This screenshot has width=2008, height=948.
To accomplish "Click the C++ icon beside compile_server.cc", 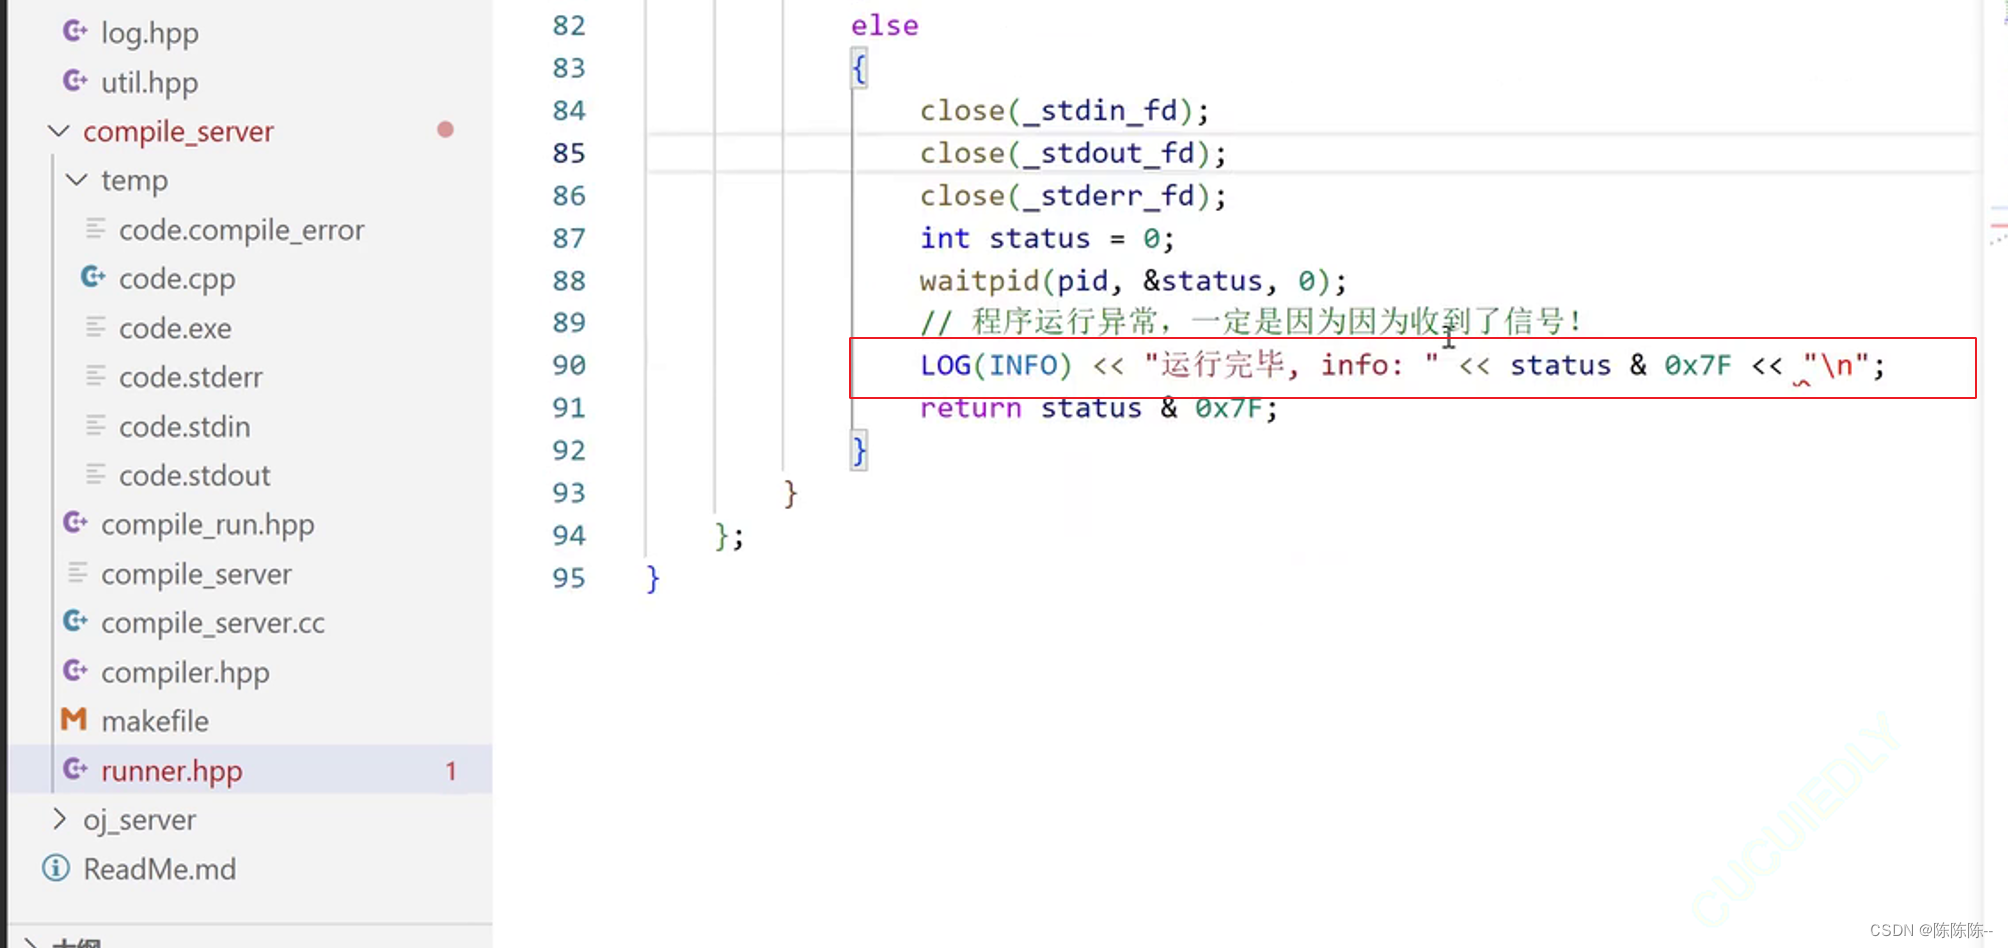I will tap(75, 622).
